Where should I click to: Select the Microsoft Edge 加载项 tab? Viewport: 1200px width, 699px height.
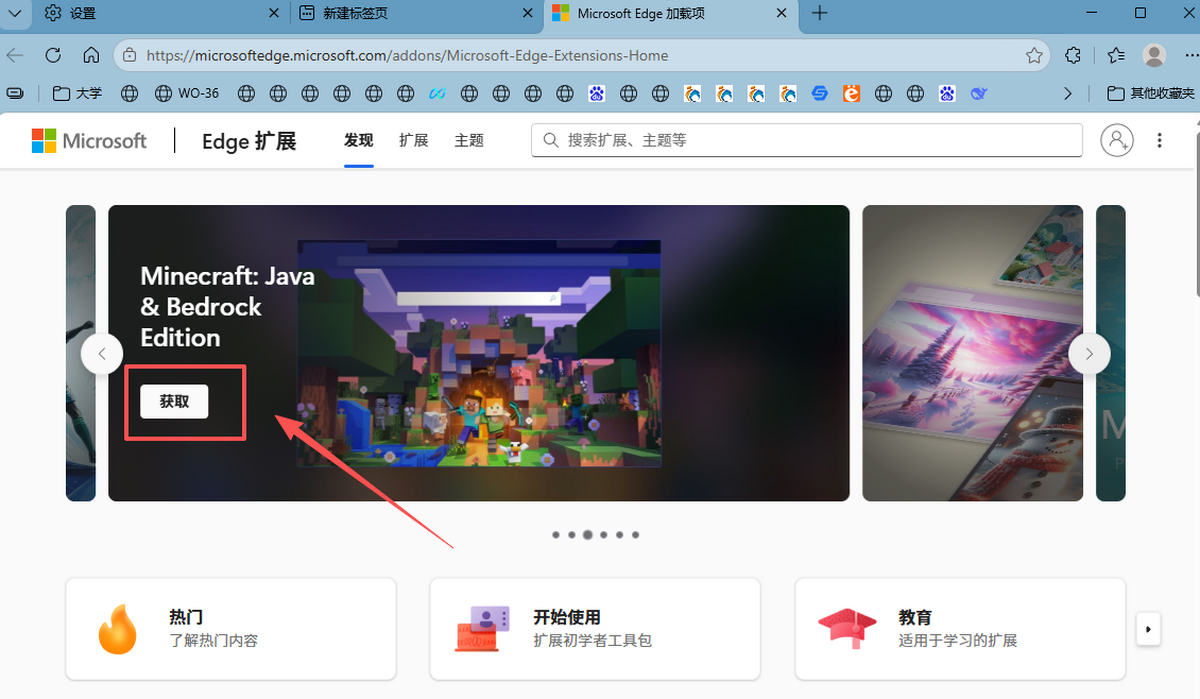[x=670, y=13]
